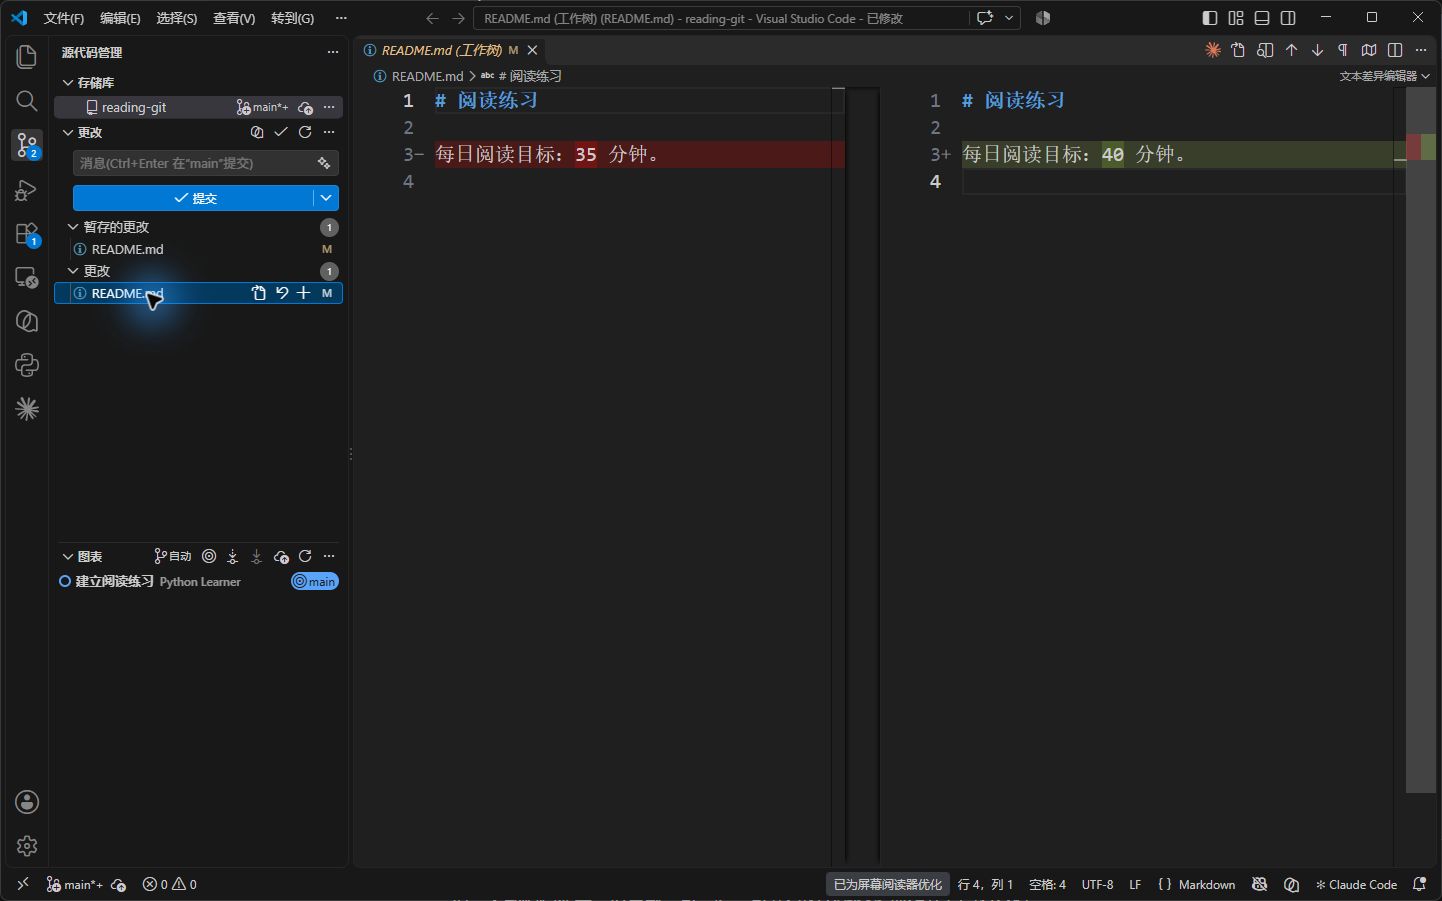The width and height of the screenshot is (1442, 901).
Task: Open the 文件(F) menu
Action: pos(64,18)
